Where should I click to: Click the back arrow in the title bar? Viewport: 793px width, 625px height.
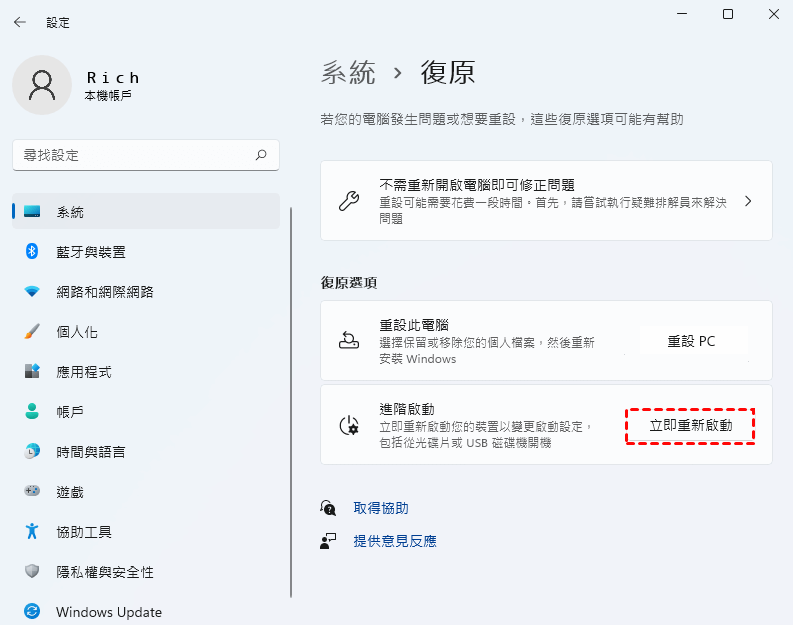tap(20, 21)
